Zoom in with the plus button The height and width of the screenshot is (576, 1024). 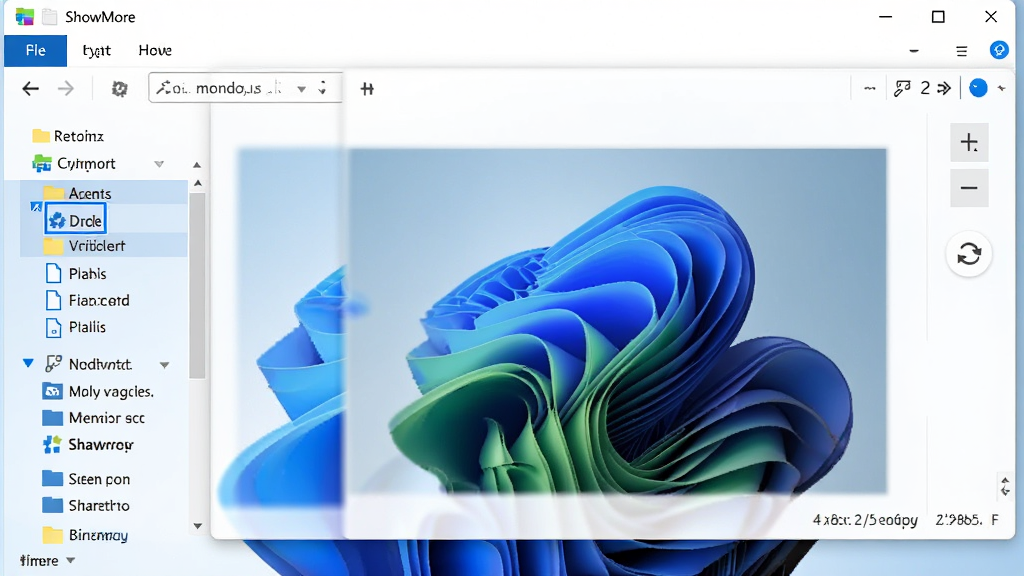(x=969, y=142)
